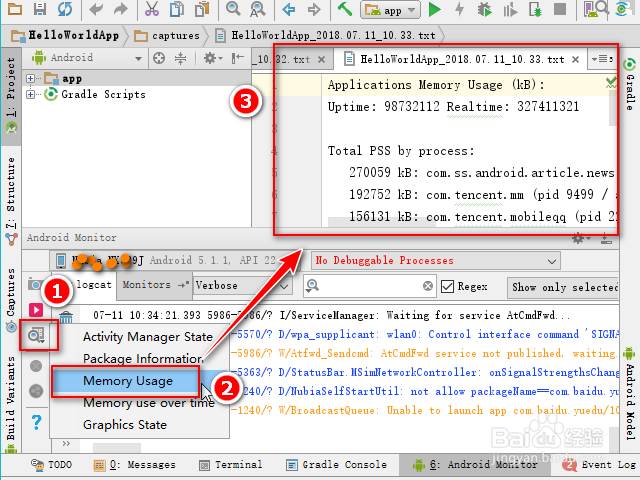The height and width of the screenshot is (480, 640).
Task: Open the Project side tool window
Action: (11, 96)
